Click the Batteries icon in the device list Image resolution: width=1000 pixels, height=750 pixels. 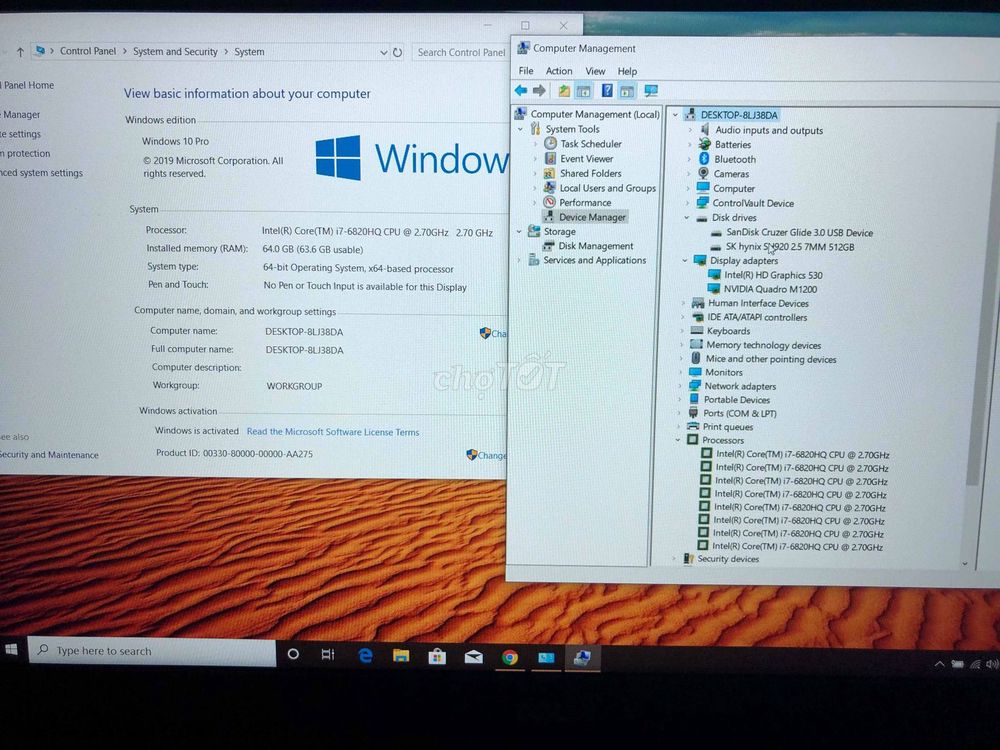coord(704,144)
